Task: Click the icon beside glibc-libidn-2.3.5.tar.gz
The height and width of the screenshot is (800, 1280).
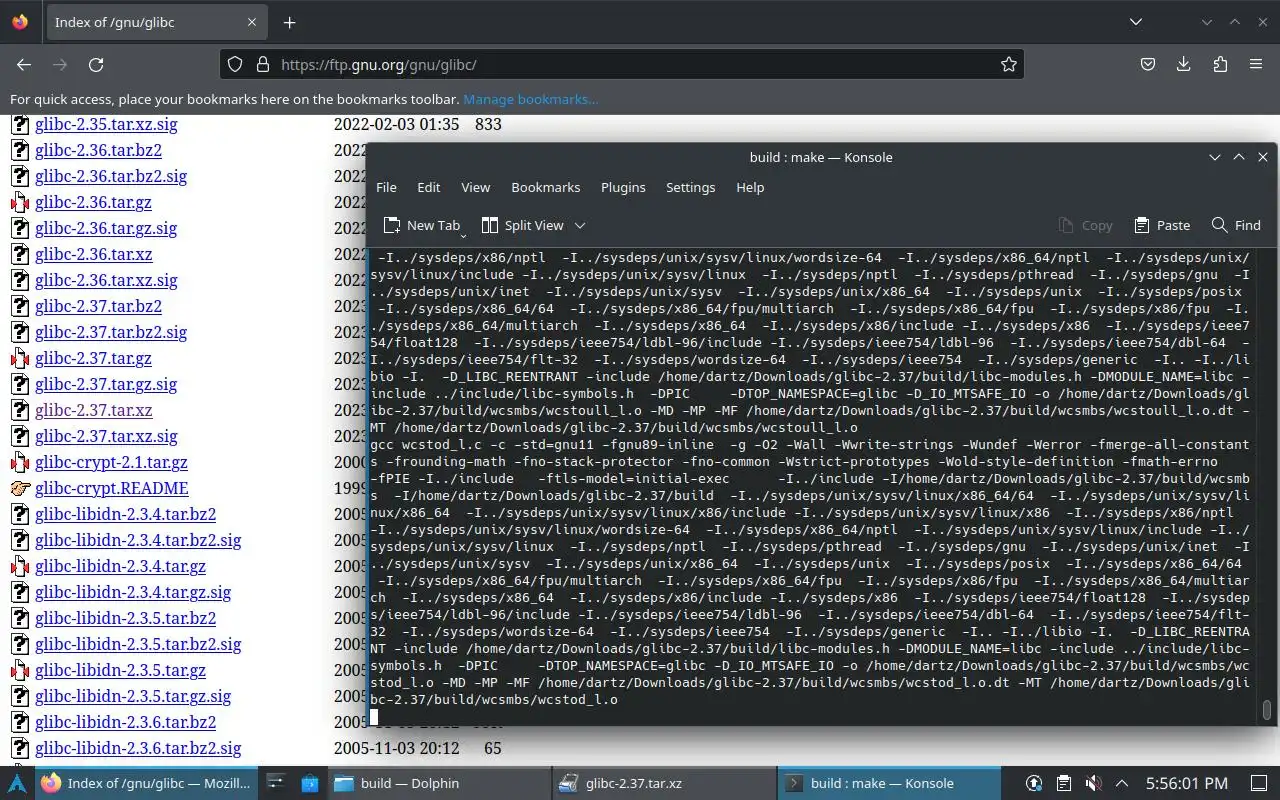Action: tap(20, 670)
